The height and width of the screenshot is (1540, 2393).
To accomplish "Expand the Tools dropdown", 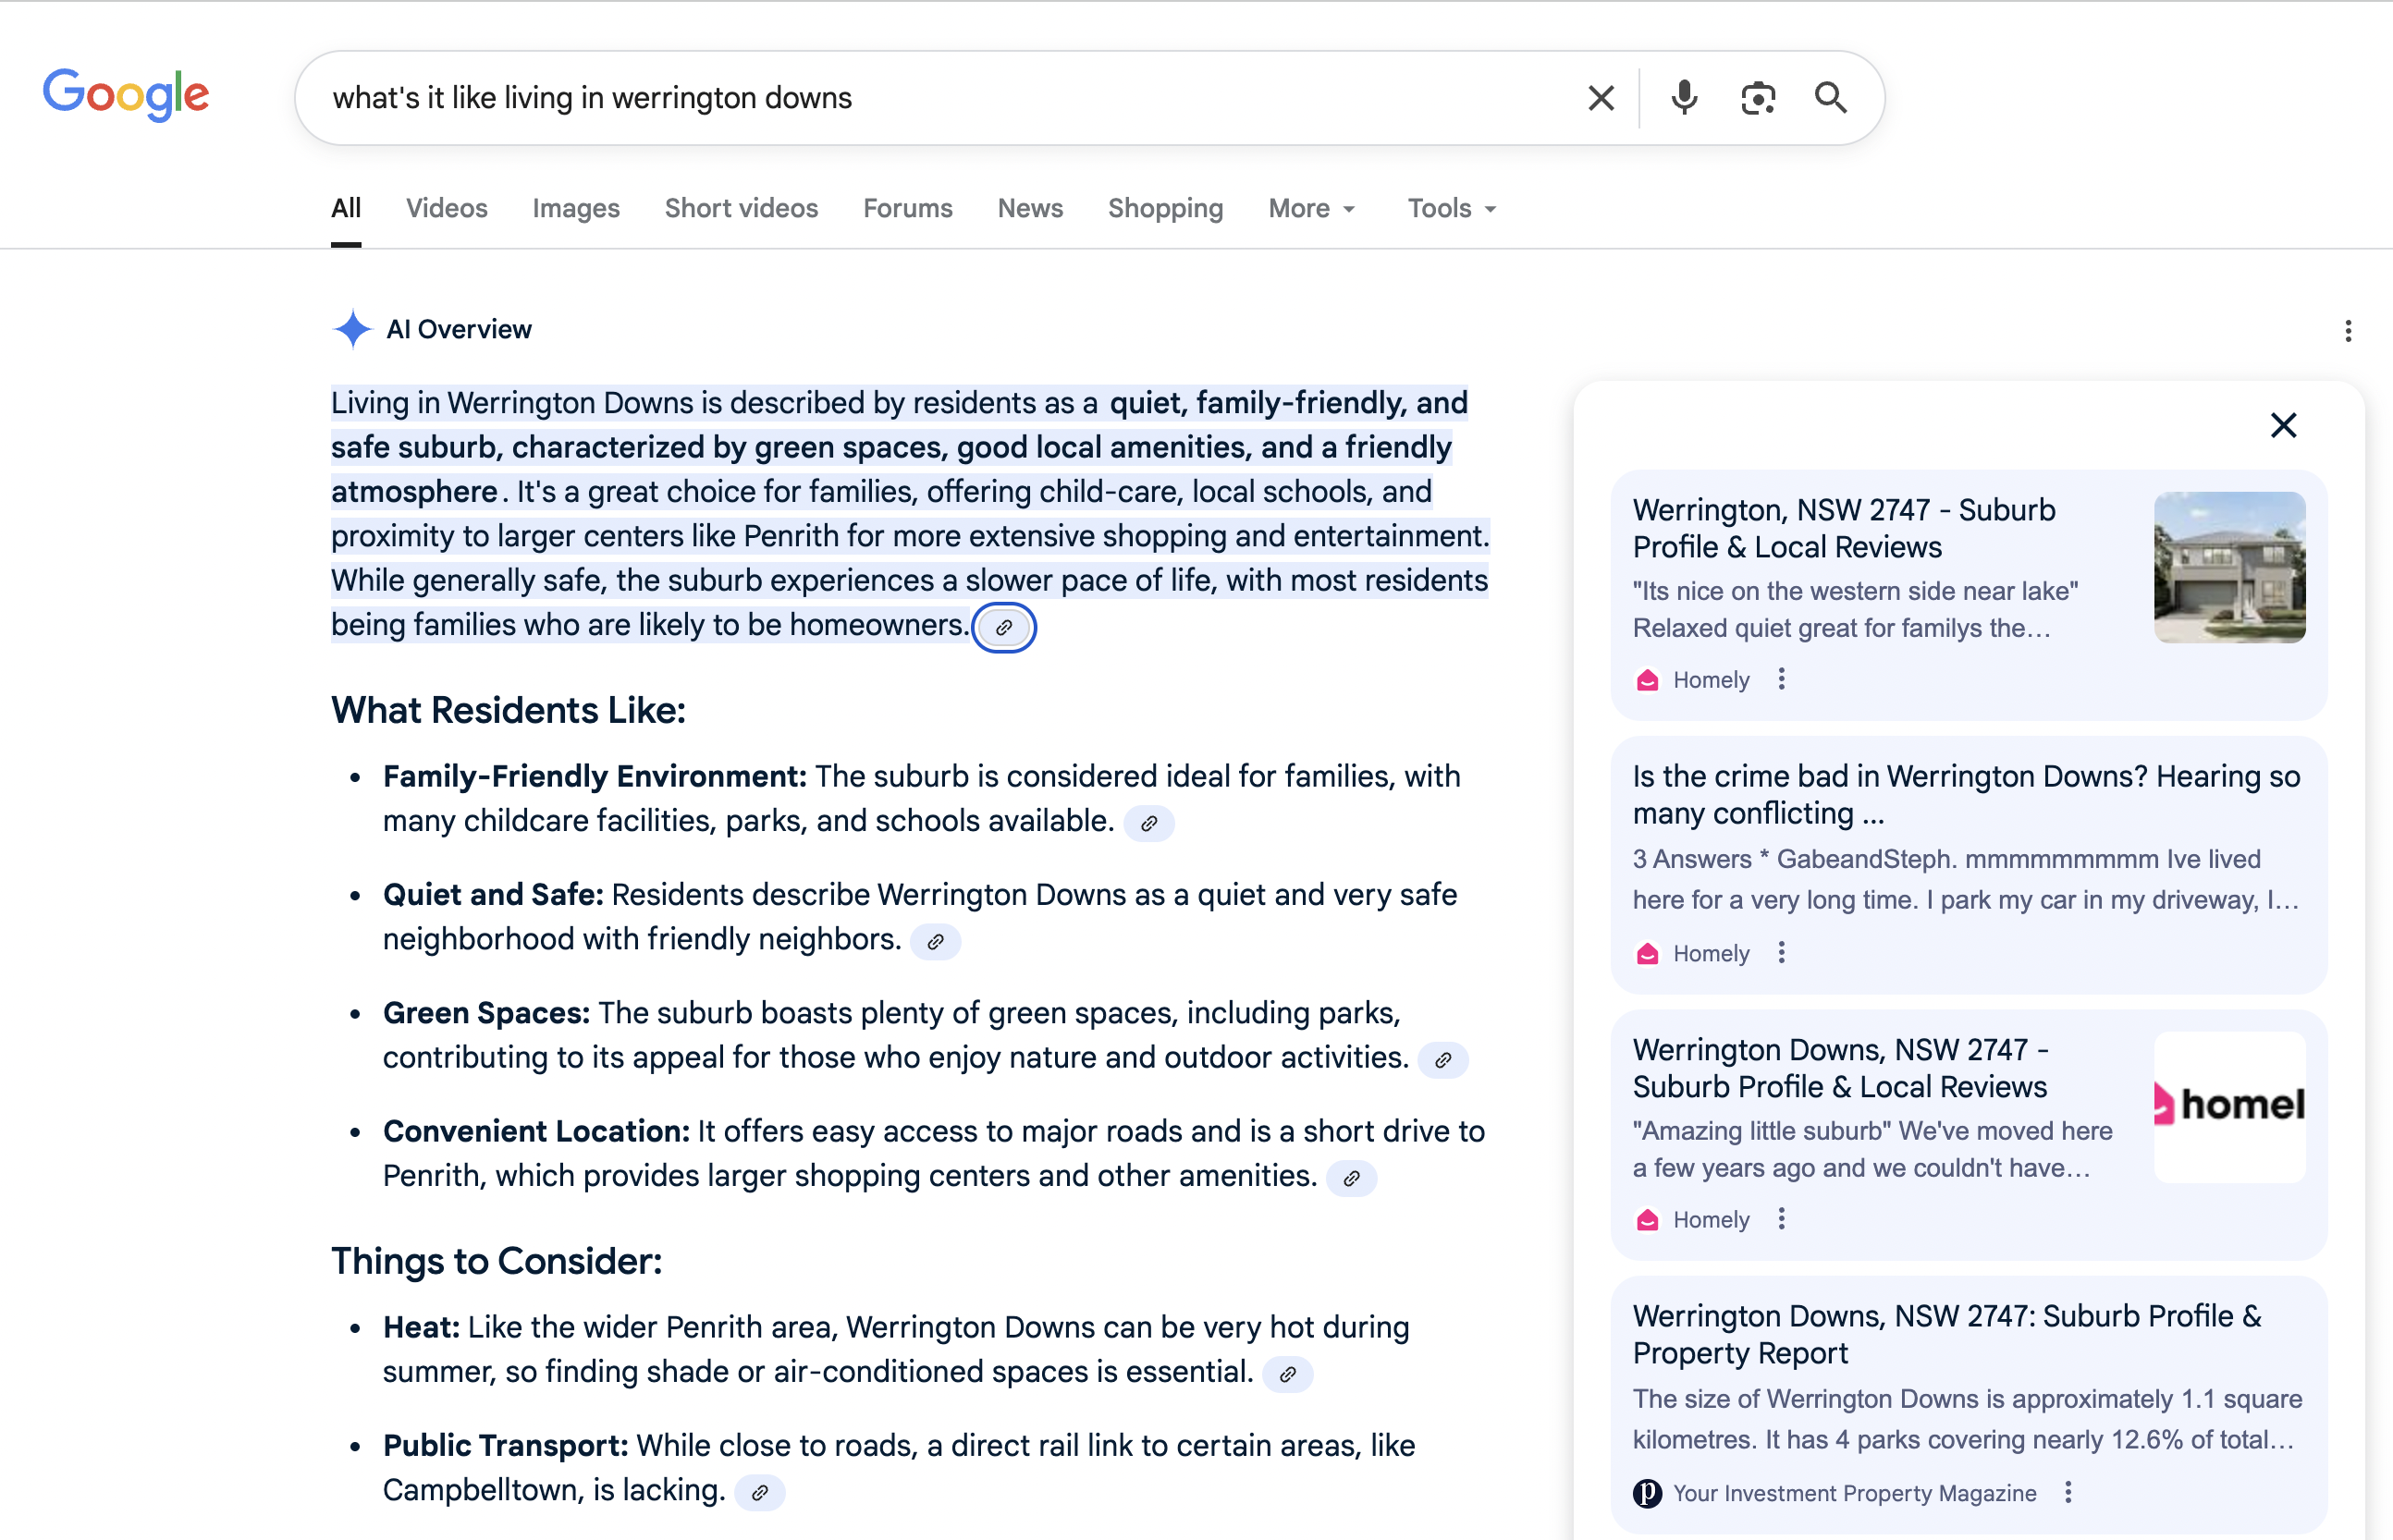I will [1451, 208].
